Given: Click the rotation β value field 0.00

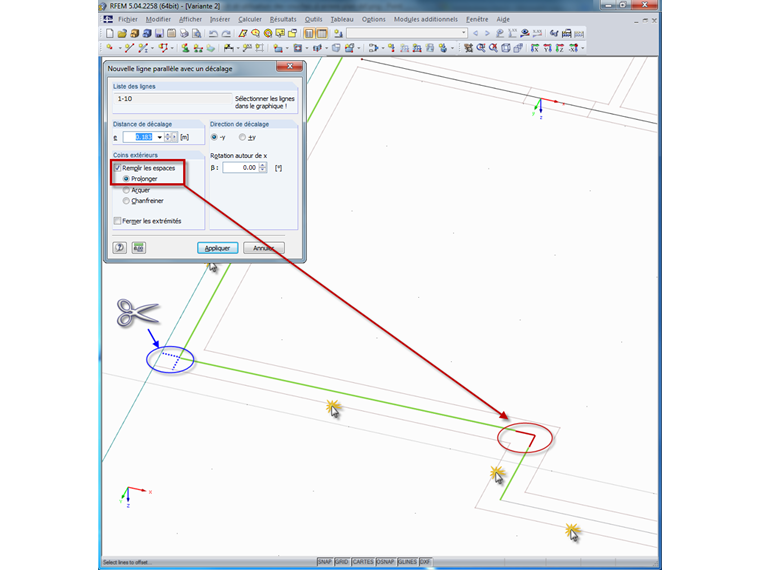Looking at the screenshot, I should coord(241,167).
